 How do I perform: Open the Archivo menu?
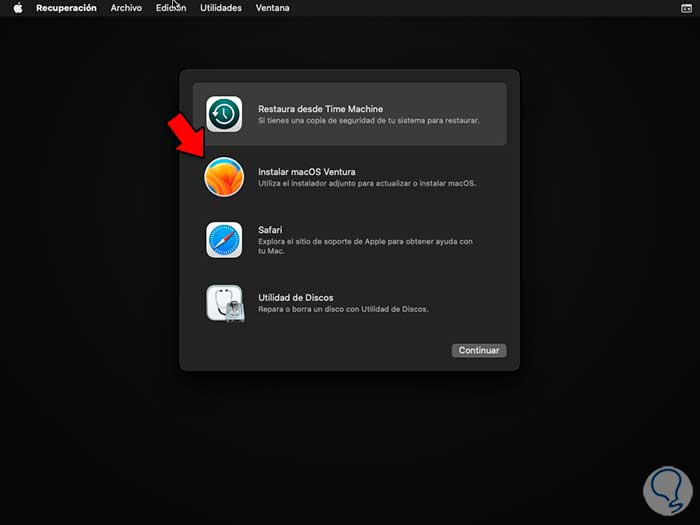tap(126, 8)
